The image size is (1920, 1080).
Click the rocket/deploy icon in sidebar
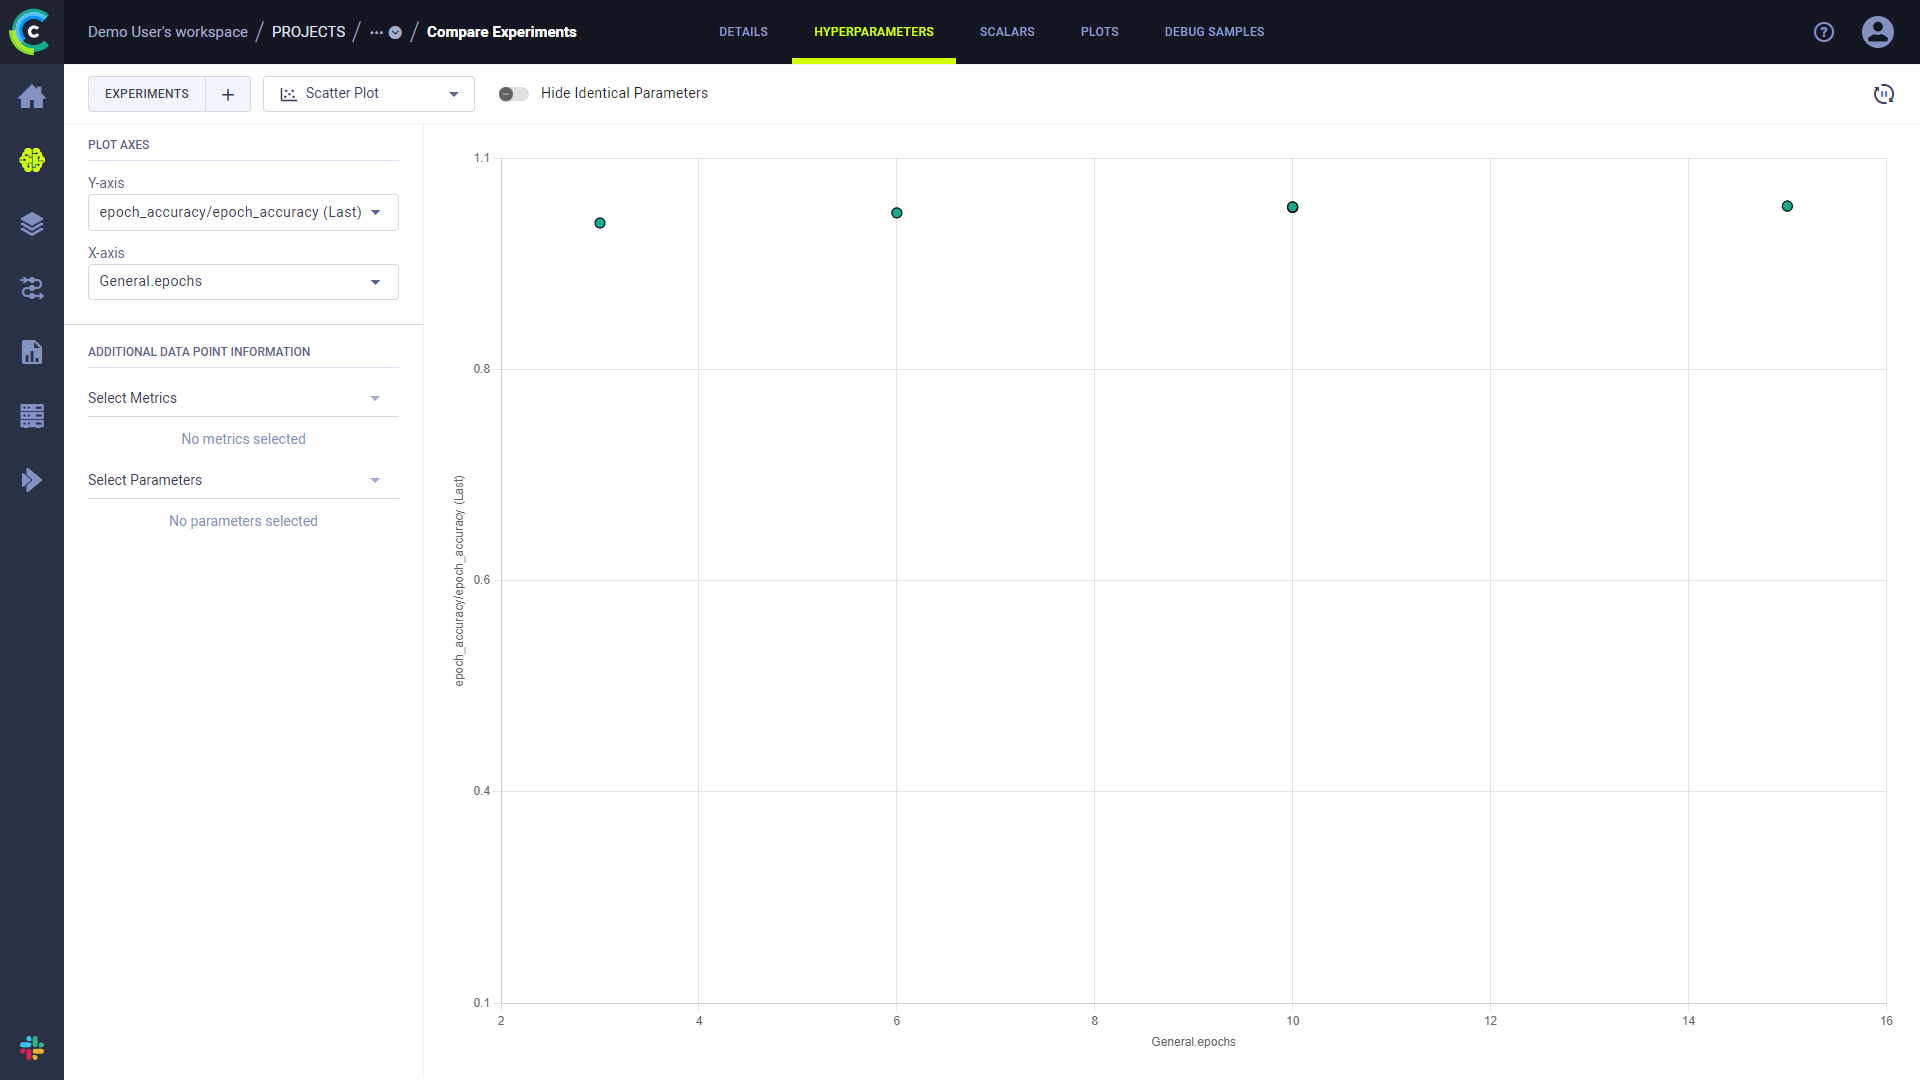(32, 480)
